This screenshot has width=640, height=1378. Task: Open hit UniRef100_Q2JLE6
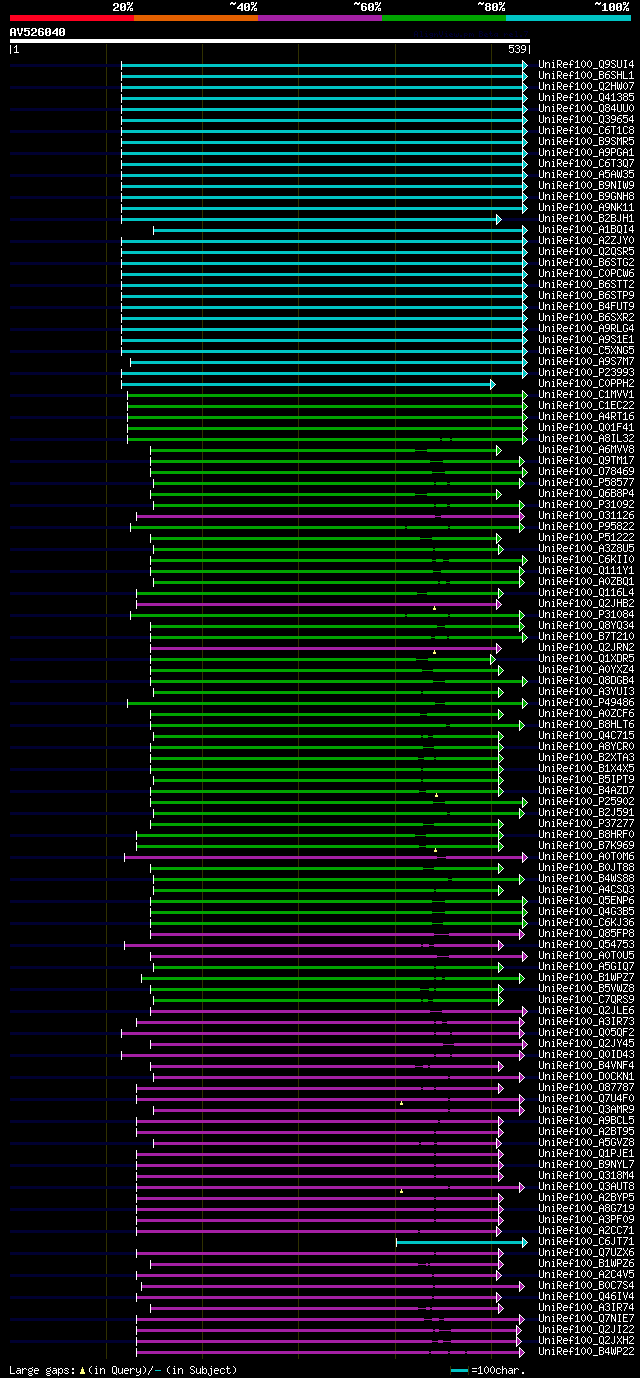[586, 1010]
